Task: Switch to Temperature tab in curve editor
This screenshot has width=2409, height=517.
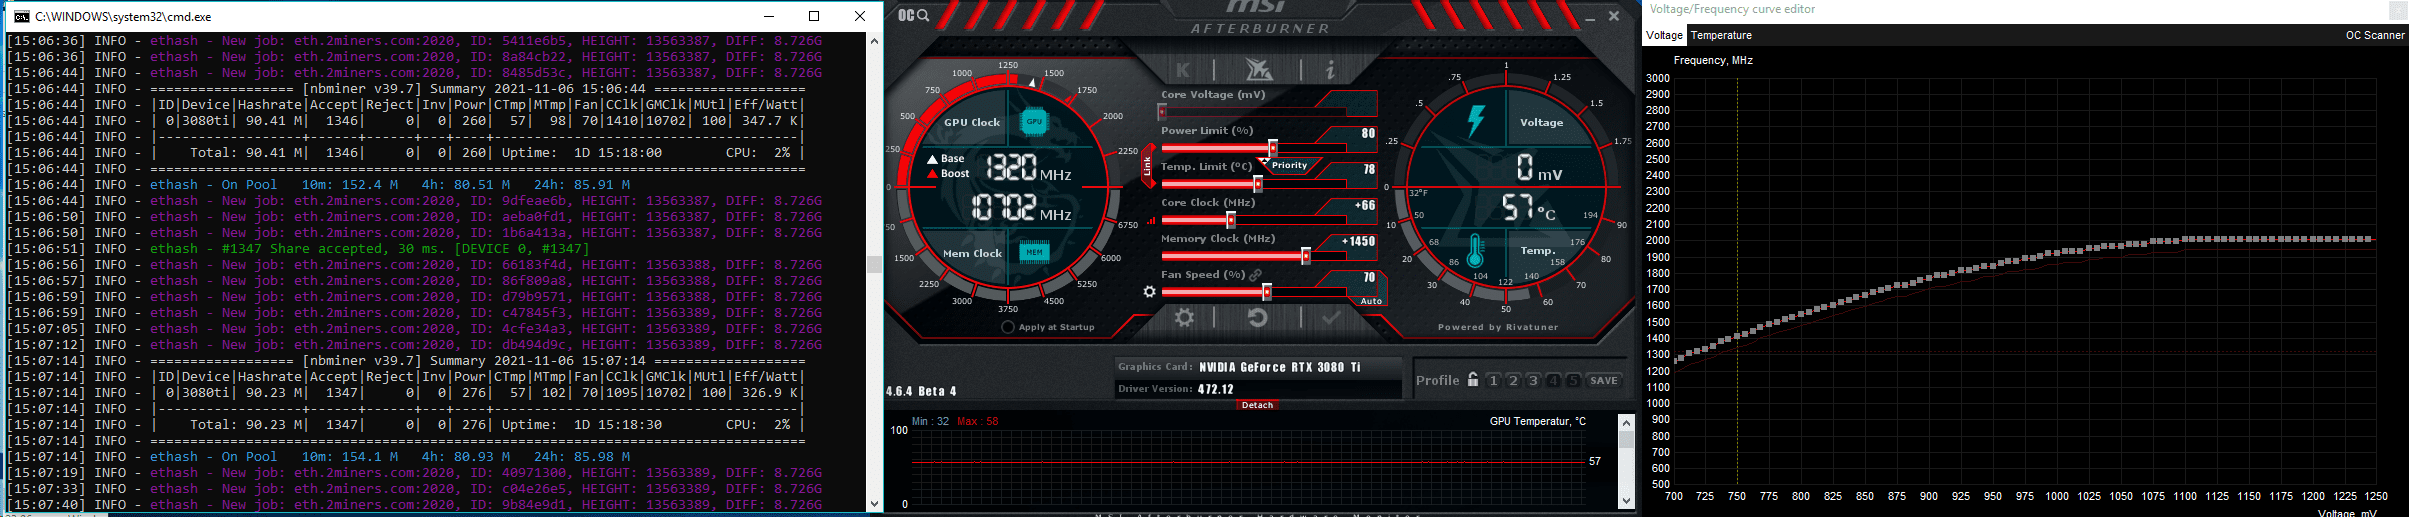Action: pyautogui.click(x=1721, y=35)
